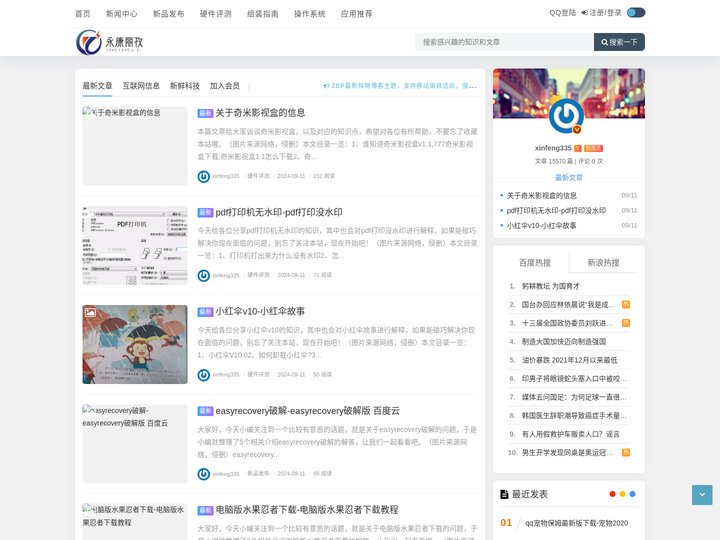Image resolution: width=720 pixels, height=540 pixels.
Task: Open sidebar link 小红伞v10-小红伞故事
Action: click(x=541, y=225)
